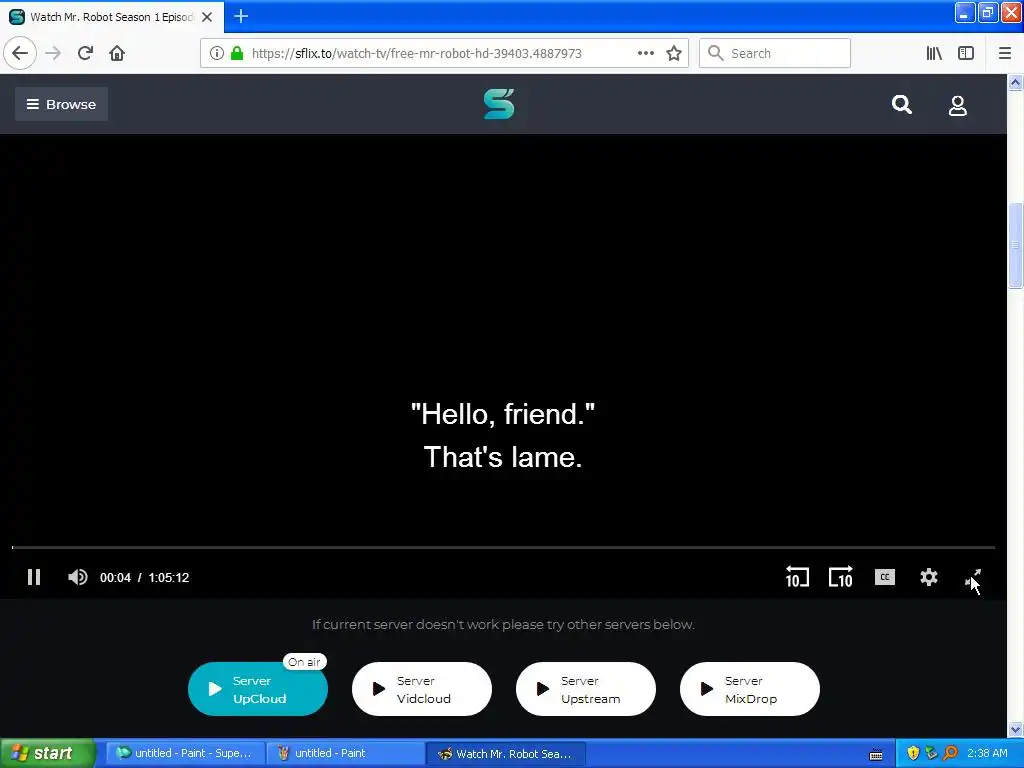This screenshot has height=768, width=1024.
Task: Skip forward 10 seconds in the player
Action: click(840, 577)
